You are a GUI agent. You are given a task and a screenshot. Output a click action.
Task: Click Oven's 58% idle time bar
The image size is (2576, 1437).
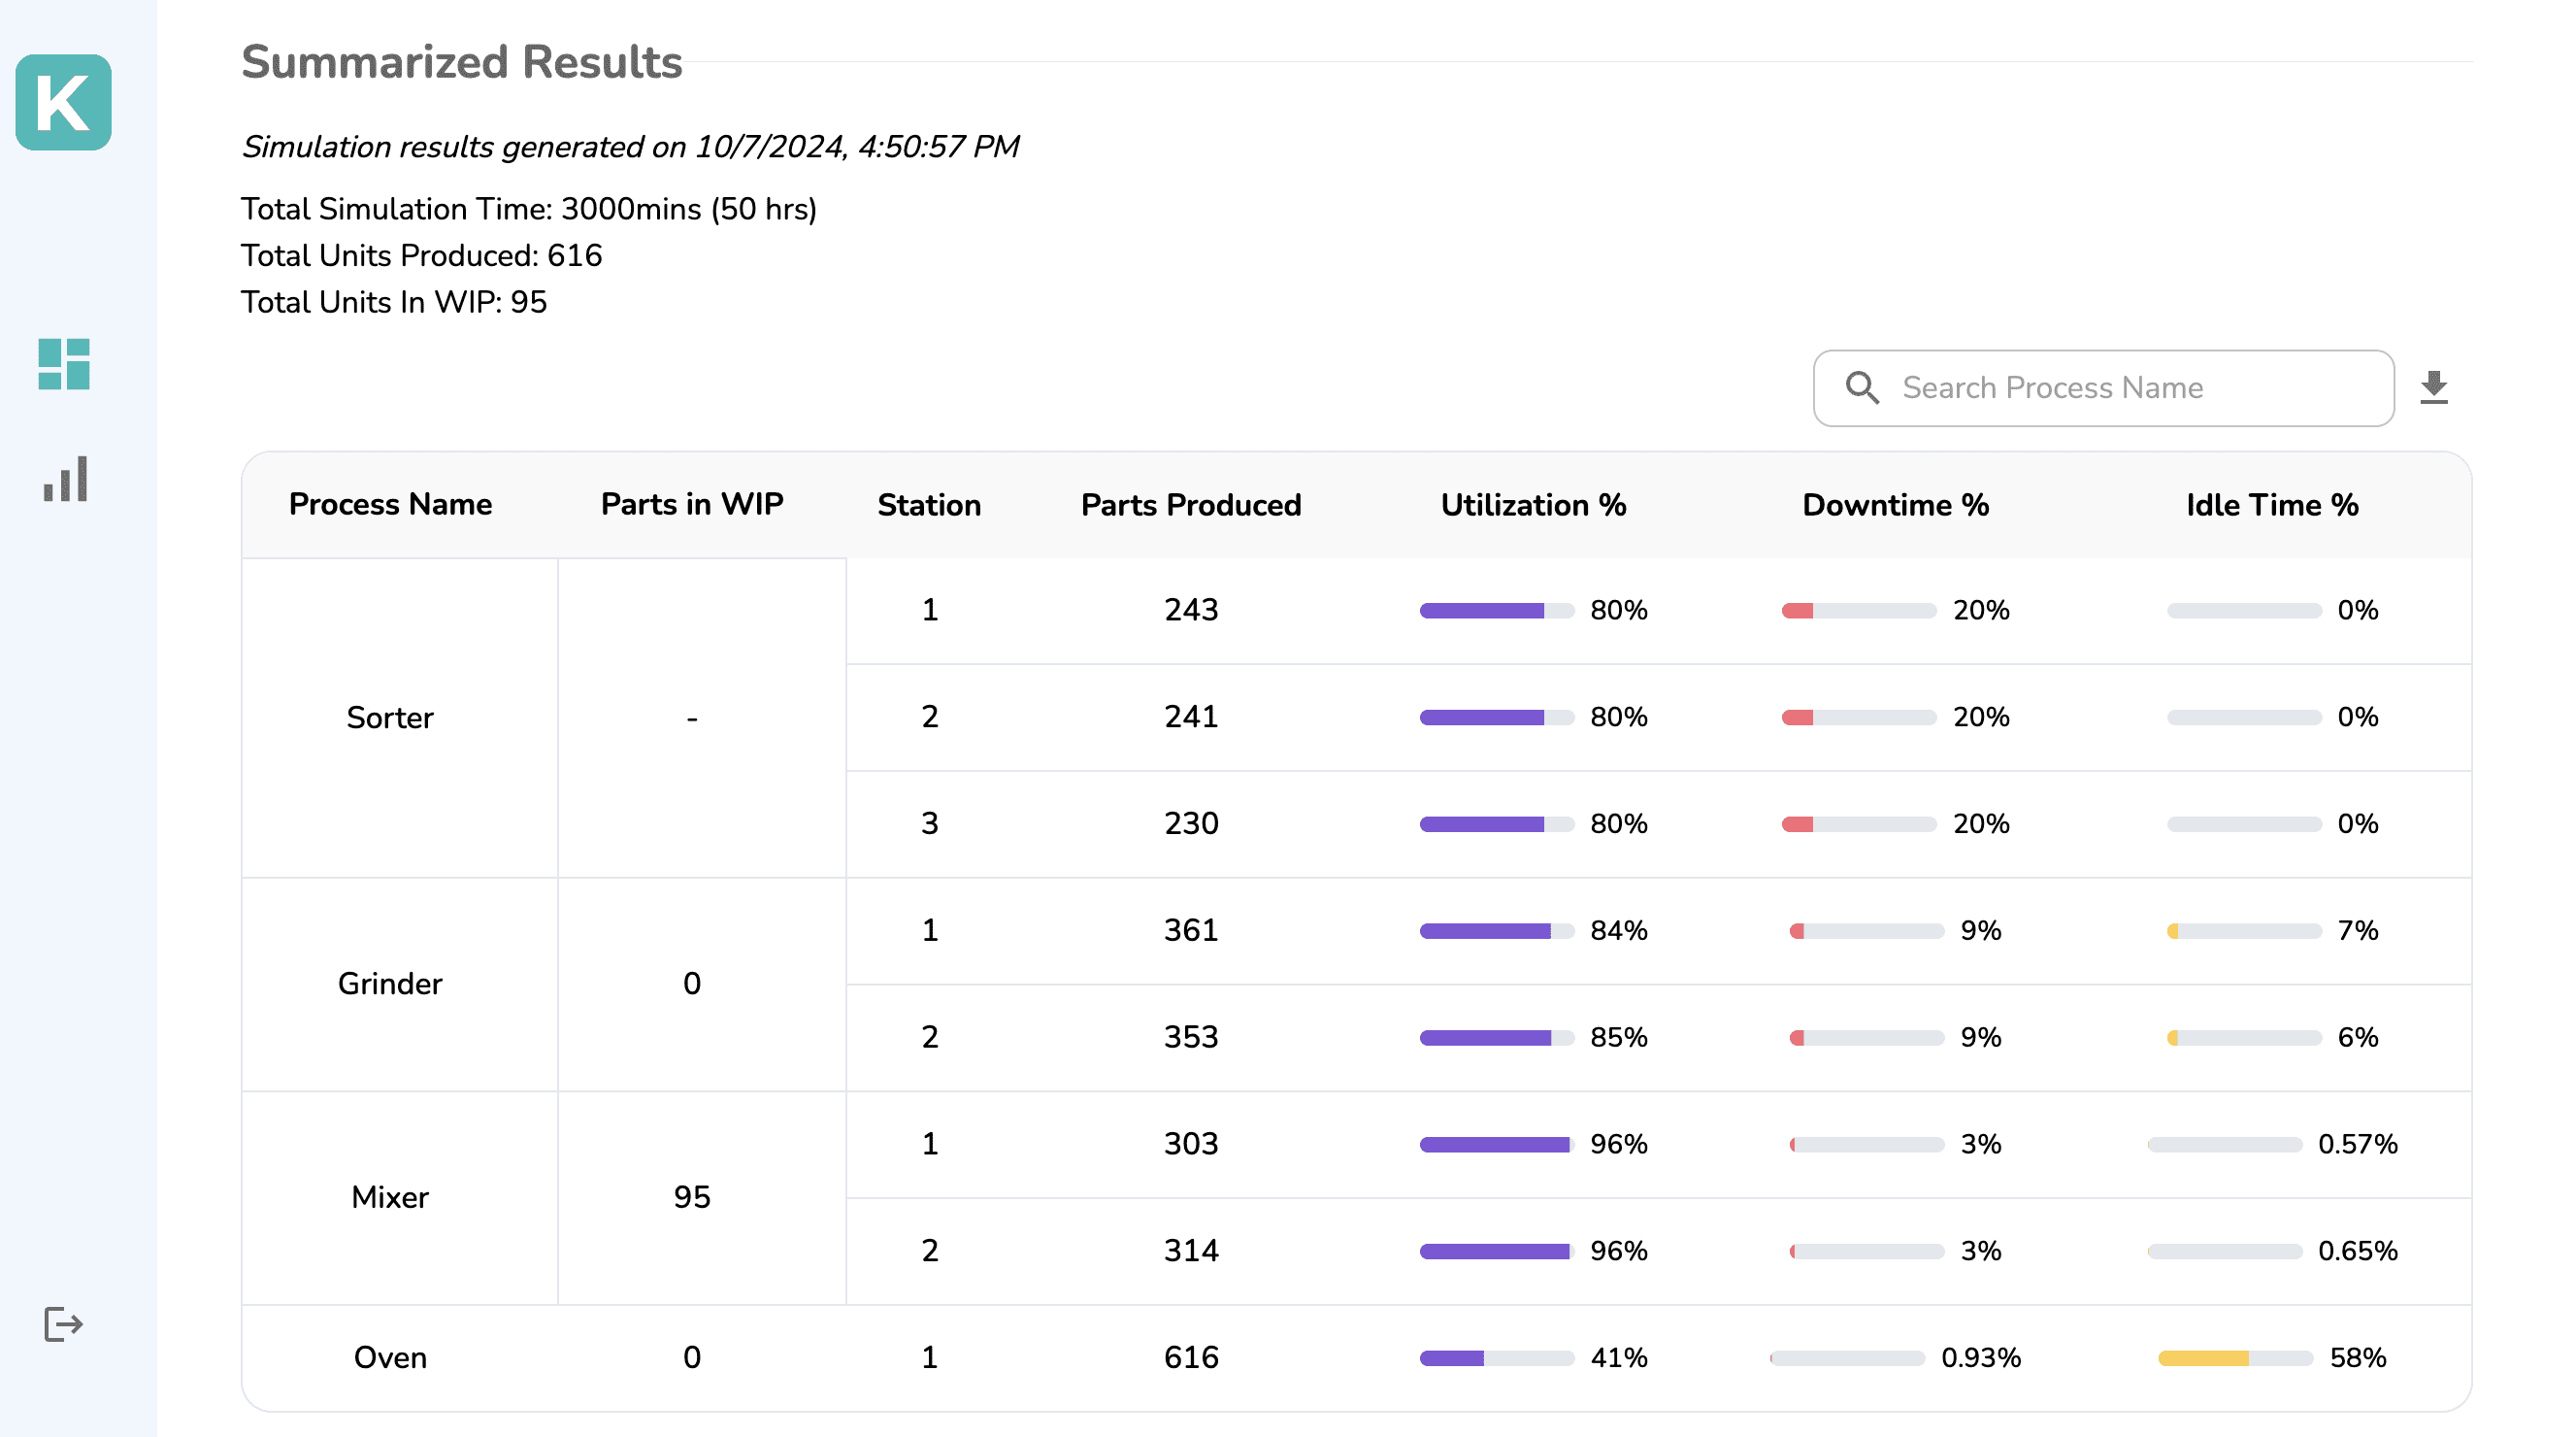click(2235, 1358)
